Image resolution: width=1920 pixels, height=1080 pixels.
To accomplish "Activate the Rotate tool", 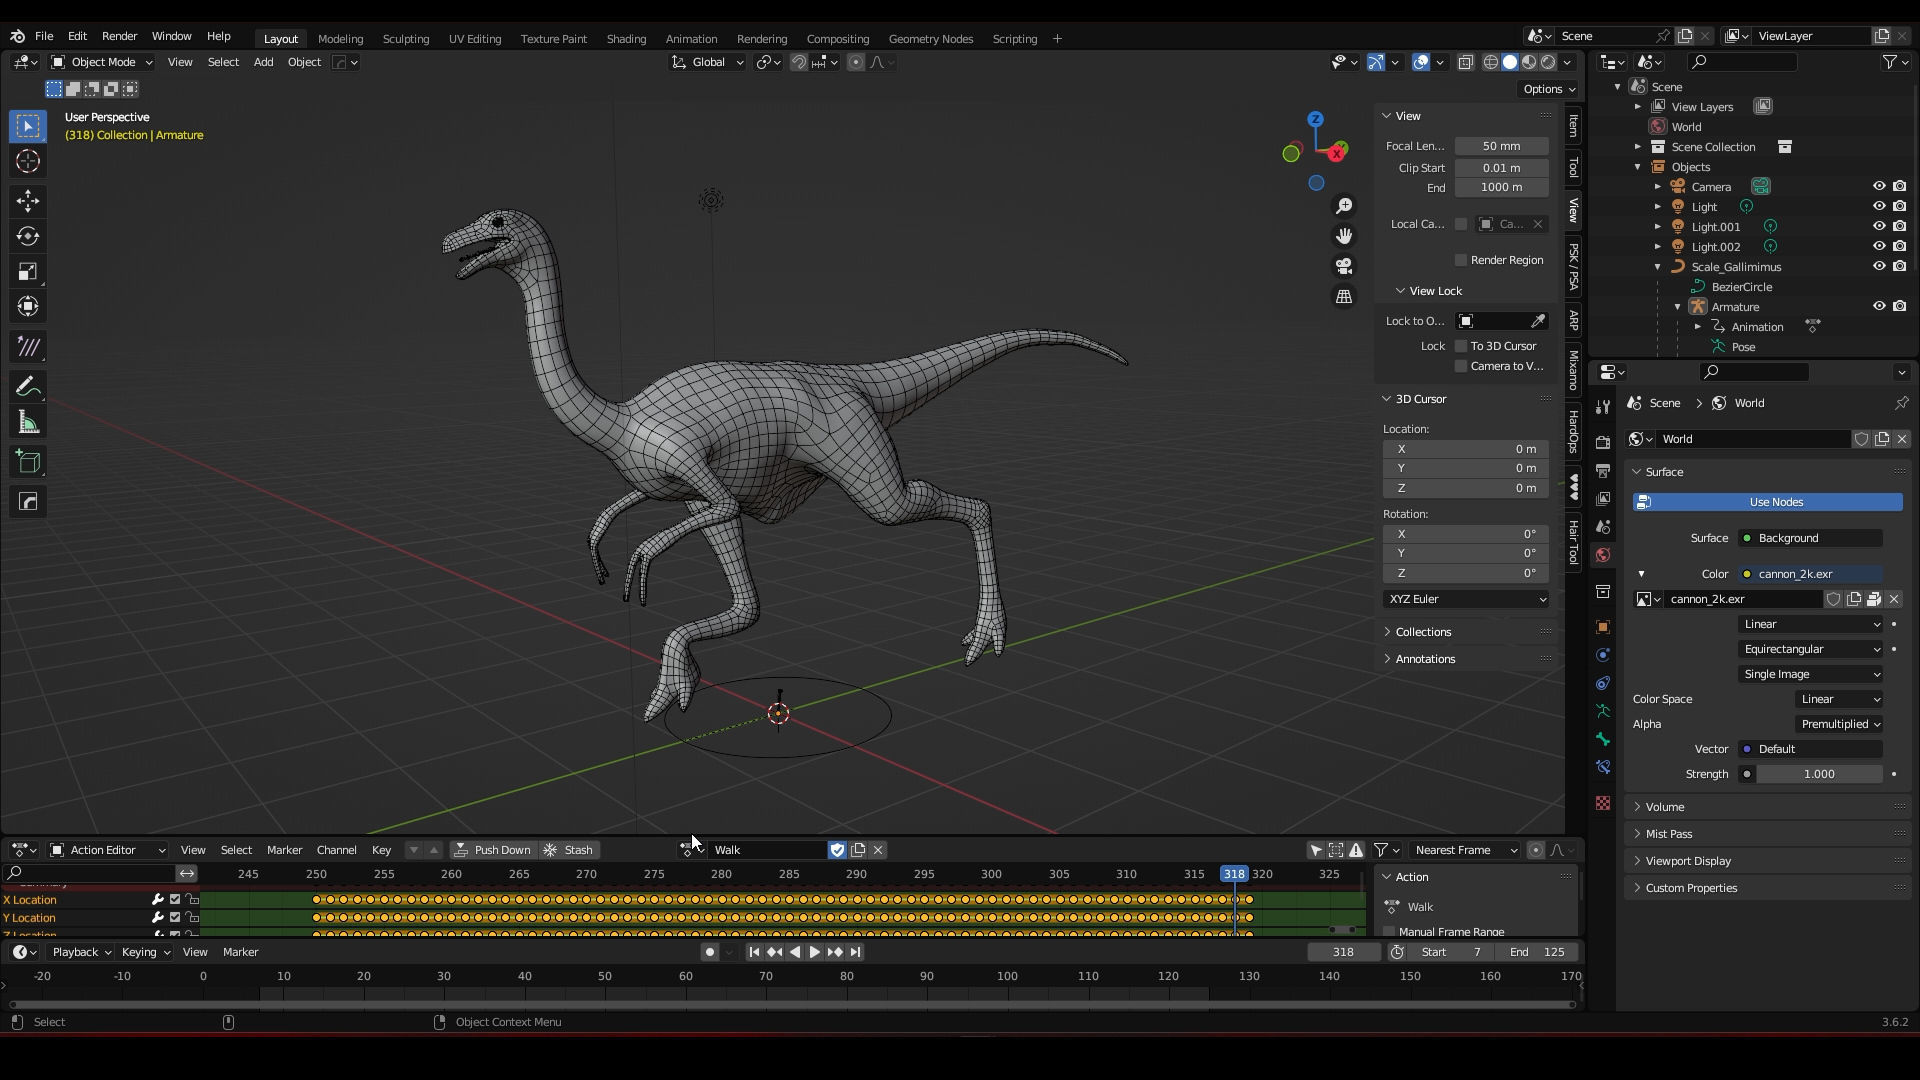I will pos(28,236).
